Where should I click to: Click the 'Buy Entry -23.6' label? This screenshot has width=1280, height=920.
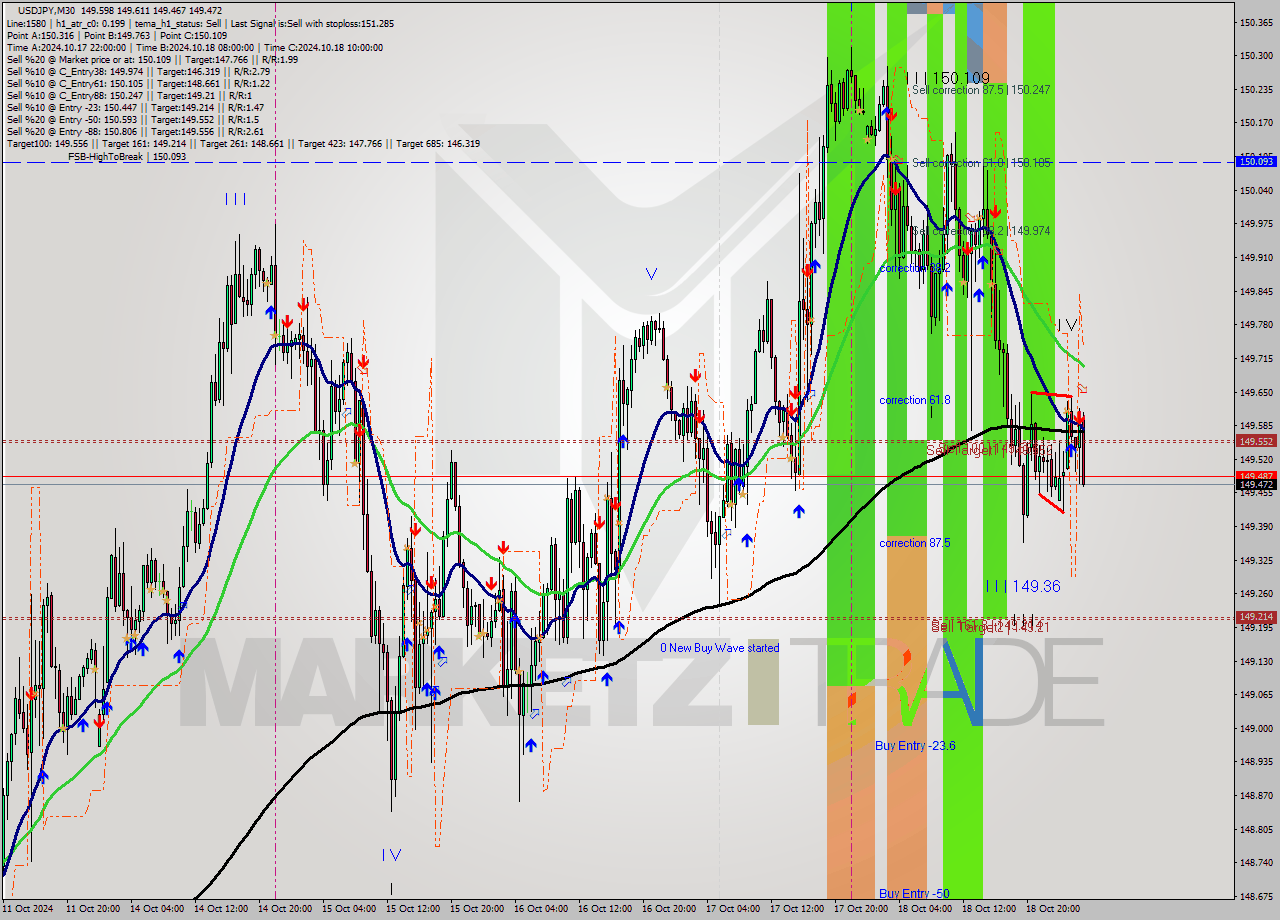pos(915,745)
